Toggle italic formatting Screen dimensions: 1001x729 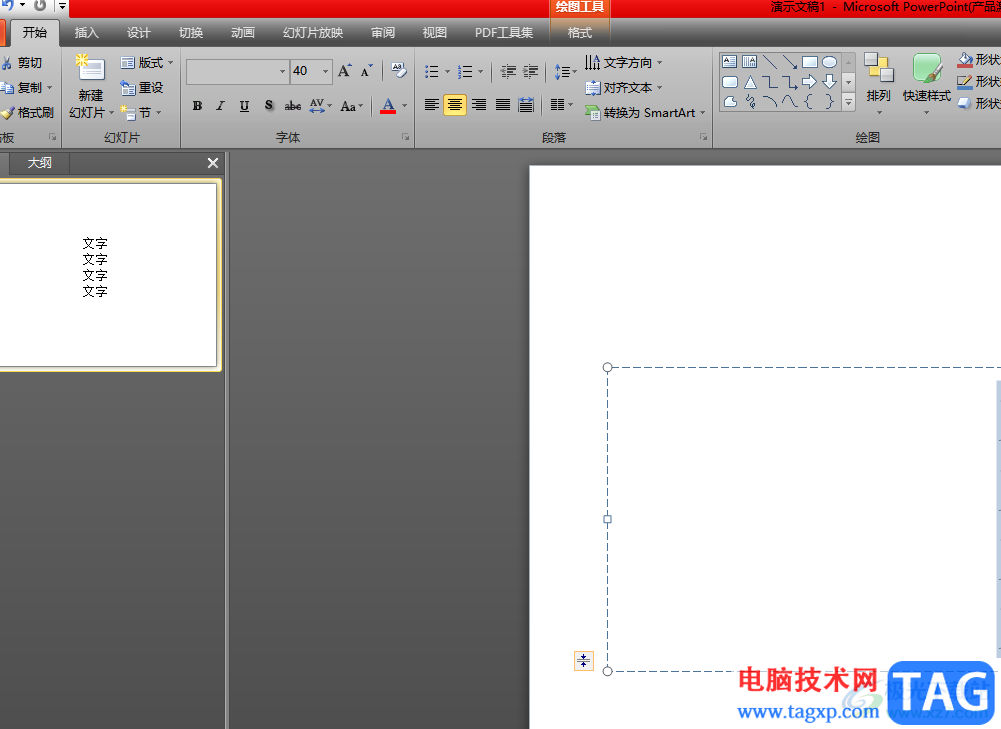click(x=220, y=106)
